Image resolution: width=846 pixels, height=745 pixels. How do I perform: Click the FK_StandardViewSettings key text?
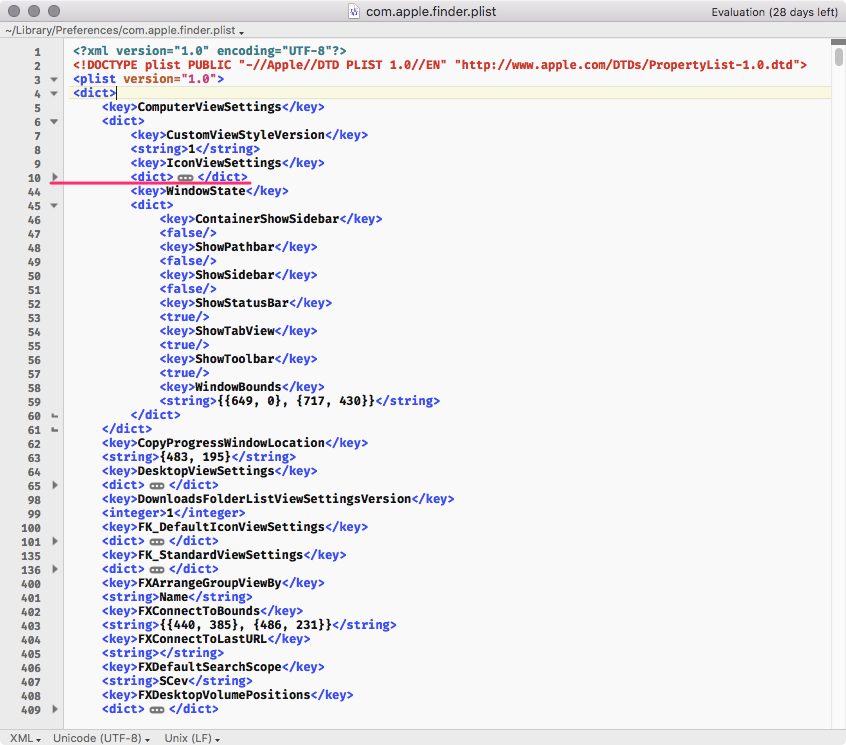(220, 556)
